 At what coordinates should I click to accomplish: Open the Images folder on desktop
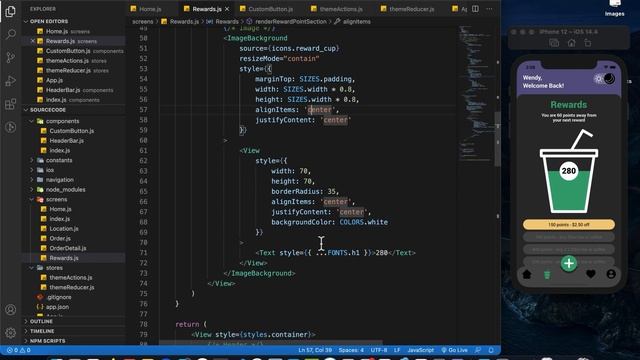pos(614,8)
